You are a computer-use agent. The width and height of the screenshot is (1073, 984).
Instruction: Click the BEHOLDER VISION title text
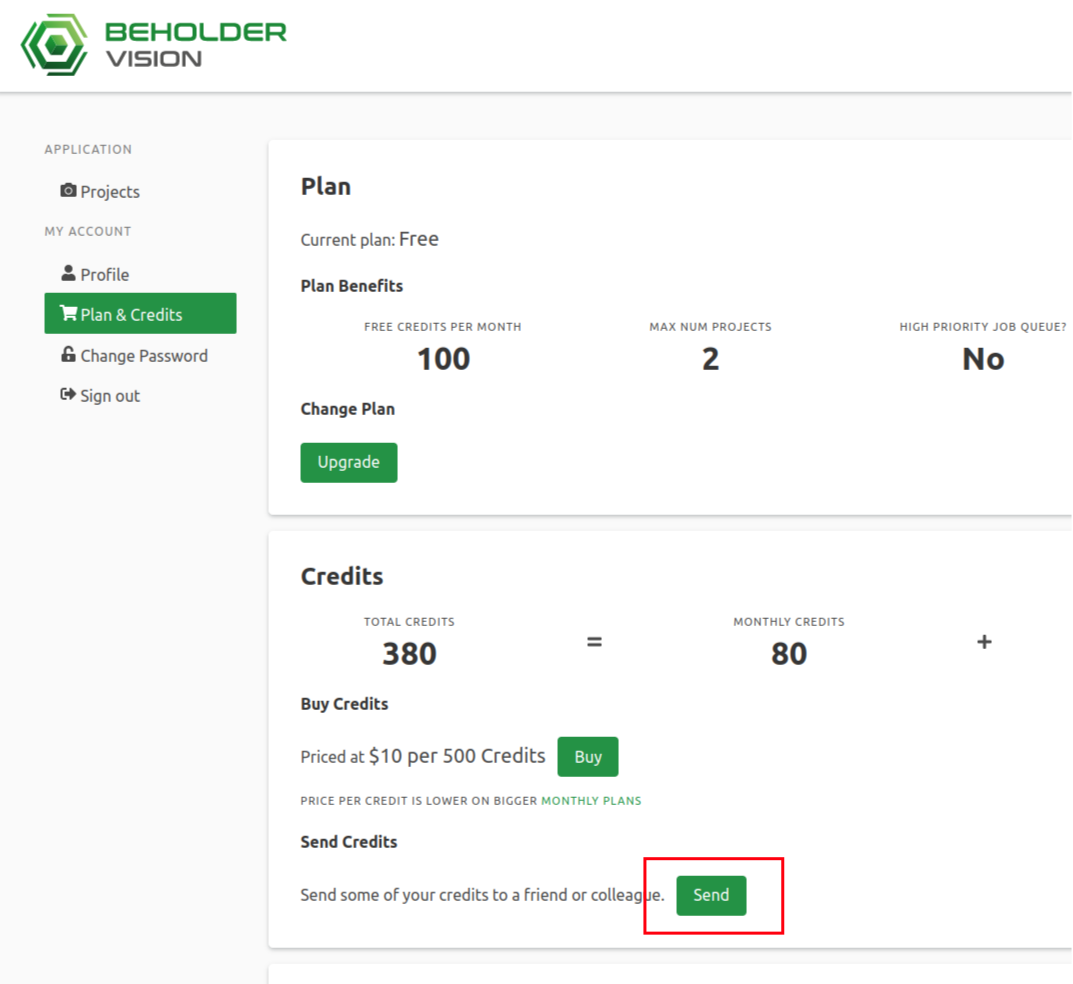(x=196, y=45)
